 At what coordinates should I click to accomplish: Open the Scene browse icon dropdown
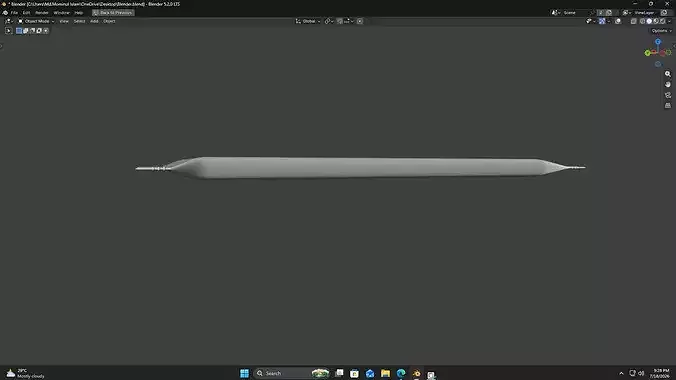click(556, 13)
